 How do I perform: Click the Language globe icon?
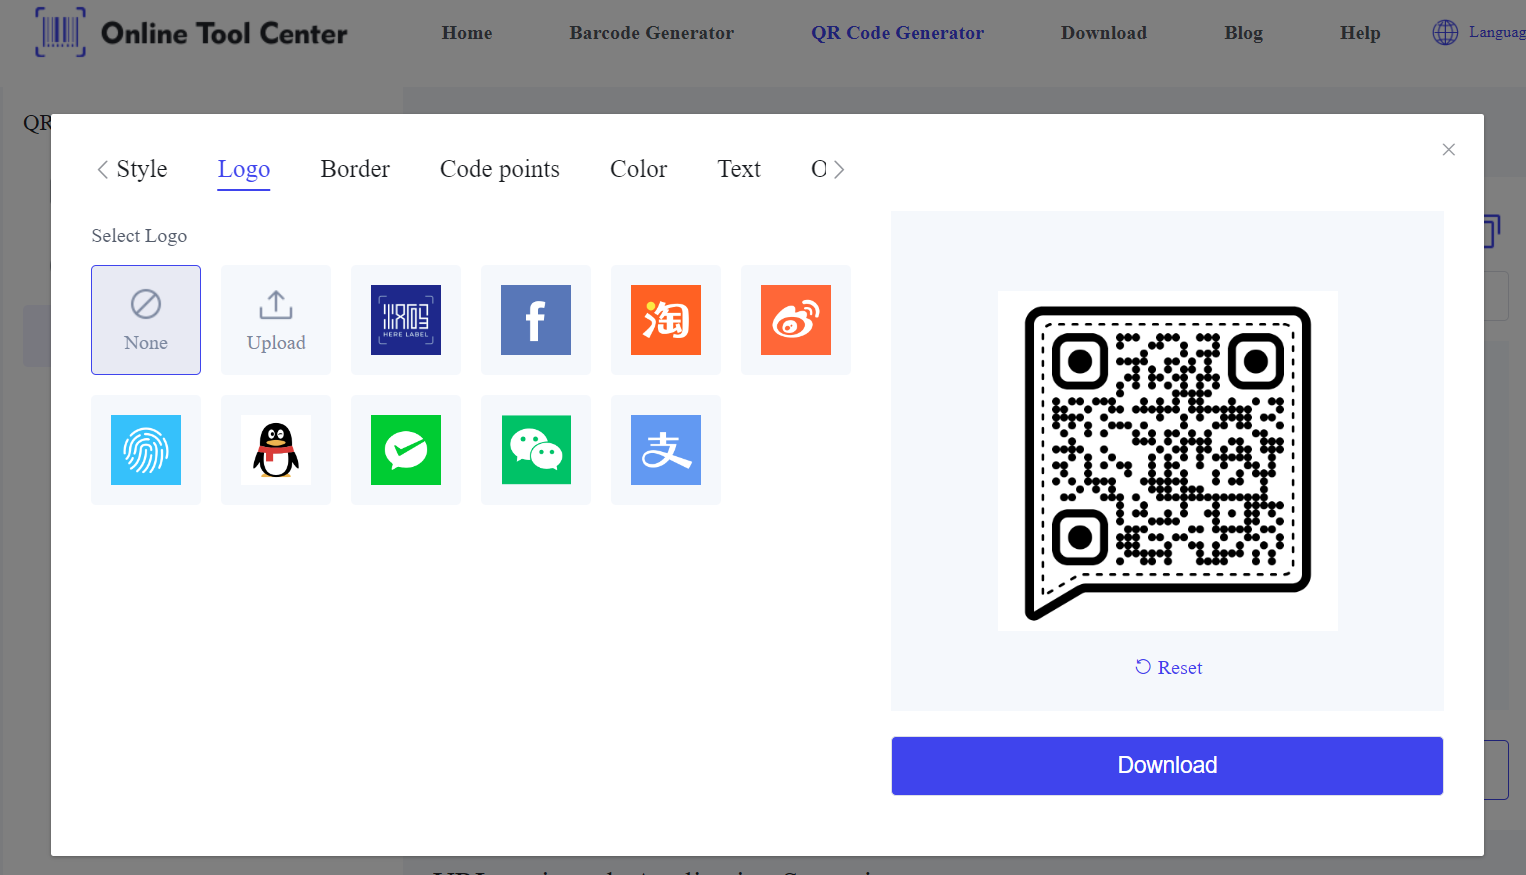[x=1445, y=33]
